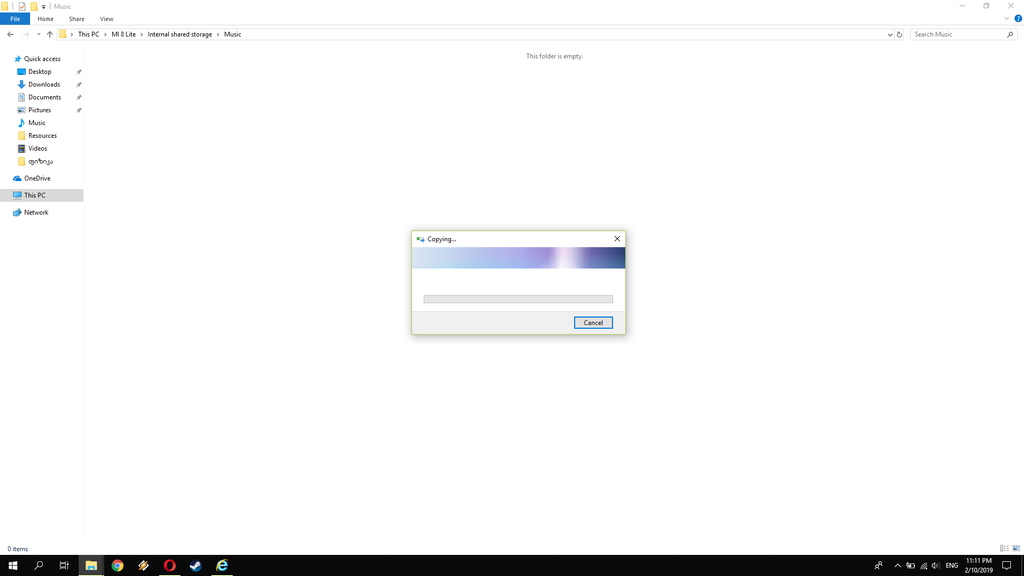Open Music in Quick access list
Screen dimensions: 1024x576
coord(37,123)
